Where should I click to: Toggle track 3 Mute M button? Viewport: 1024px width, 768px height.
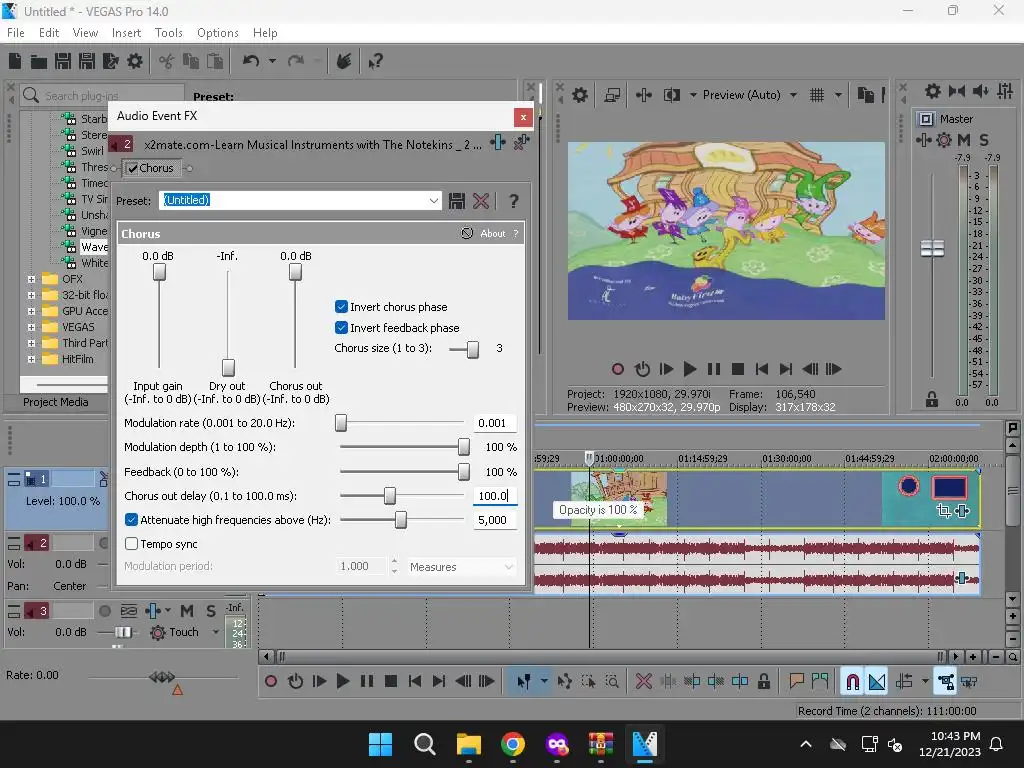187,611
